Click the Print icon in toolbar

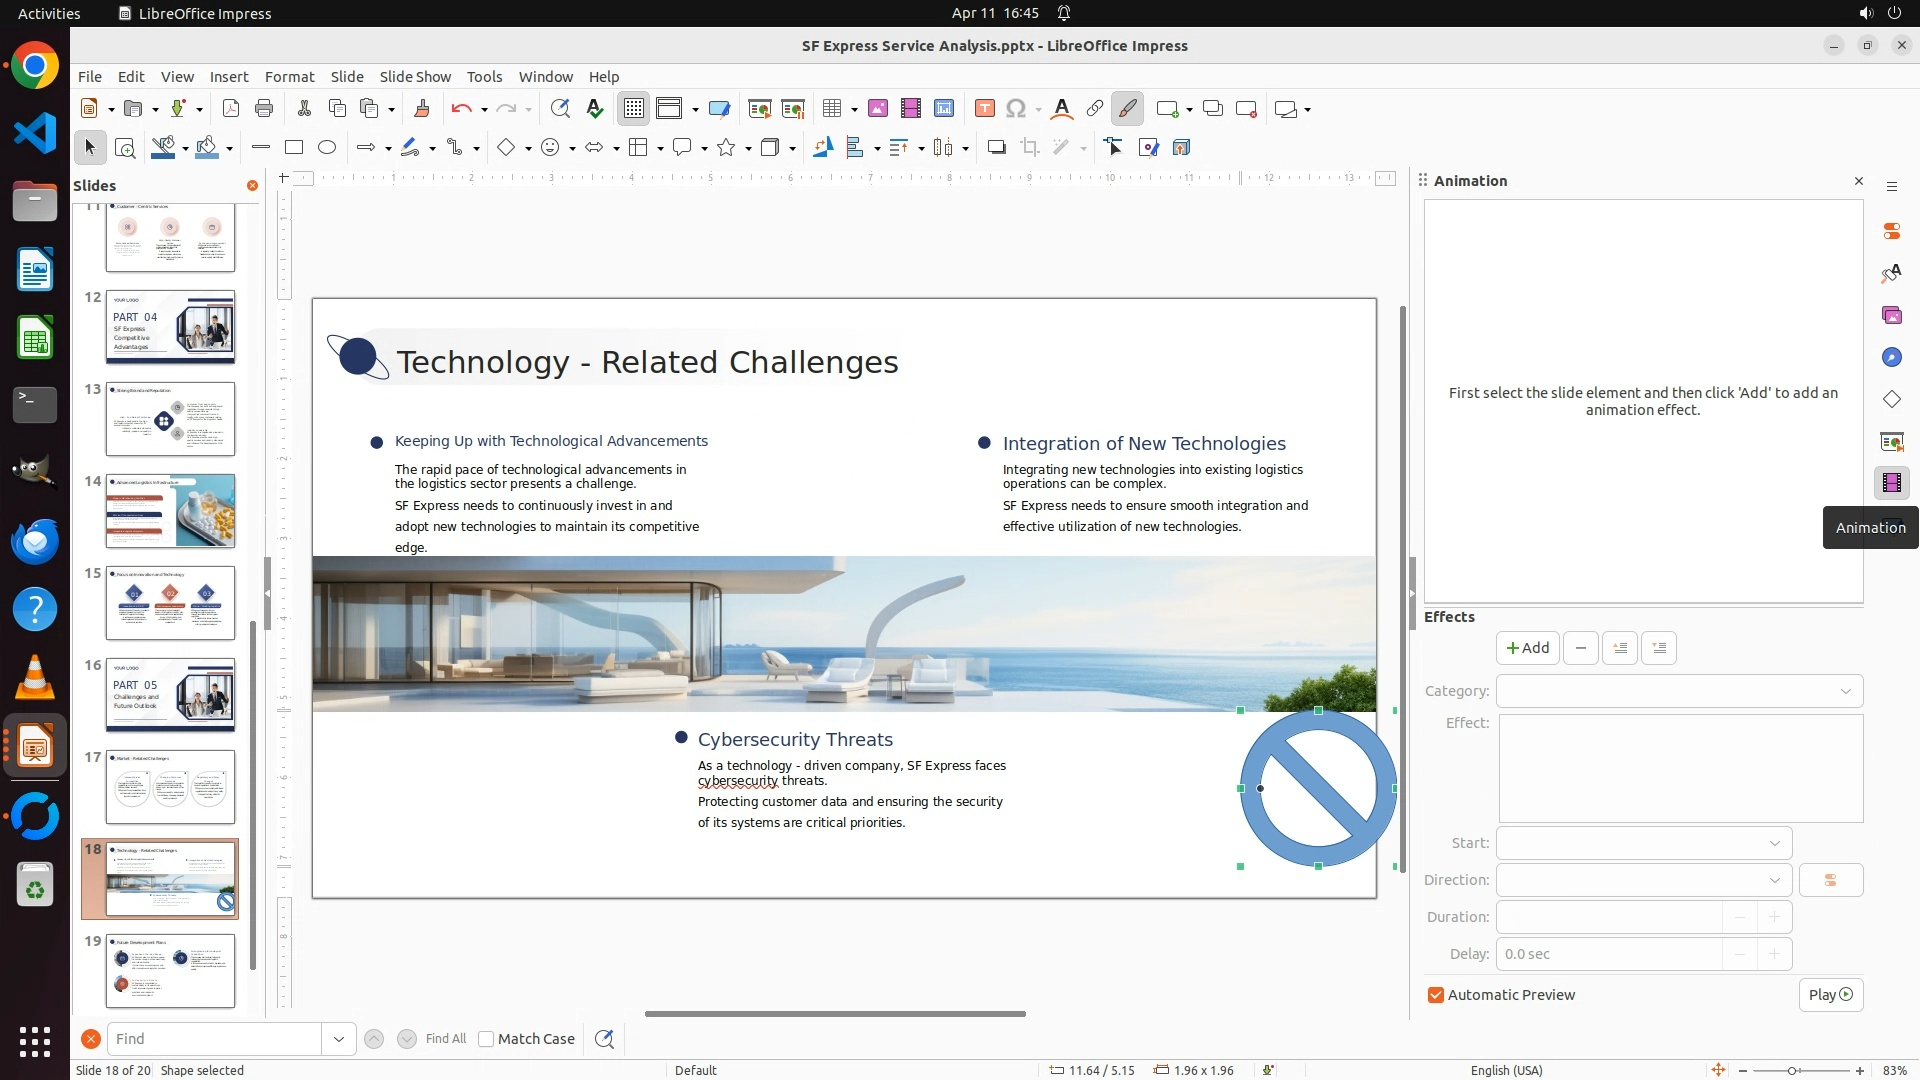(x=264, y=109)
